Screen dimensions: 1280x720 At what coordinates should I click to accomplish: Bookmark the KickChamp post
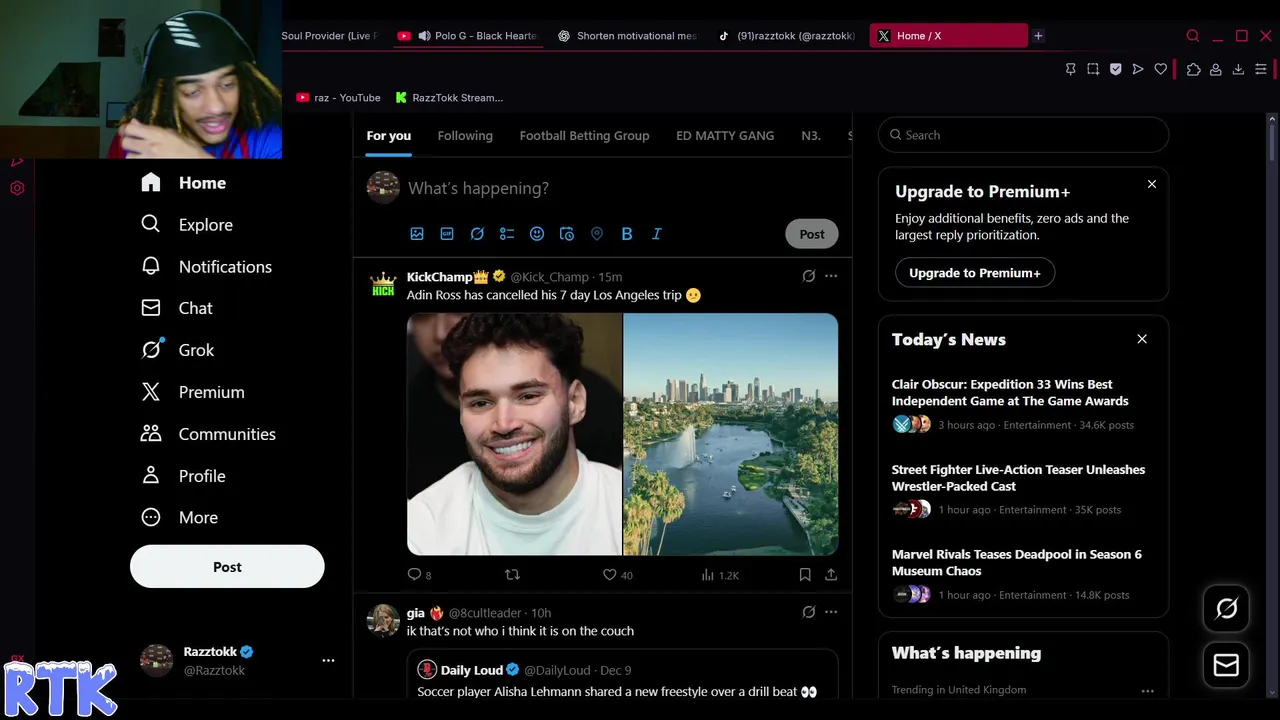tap(805, 574)
